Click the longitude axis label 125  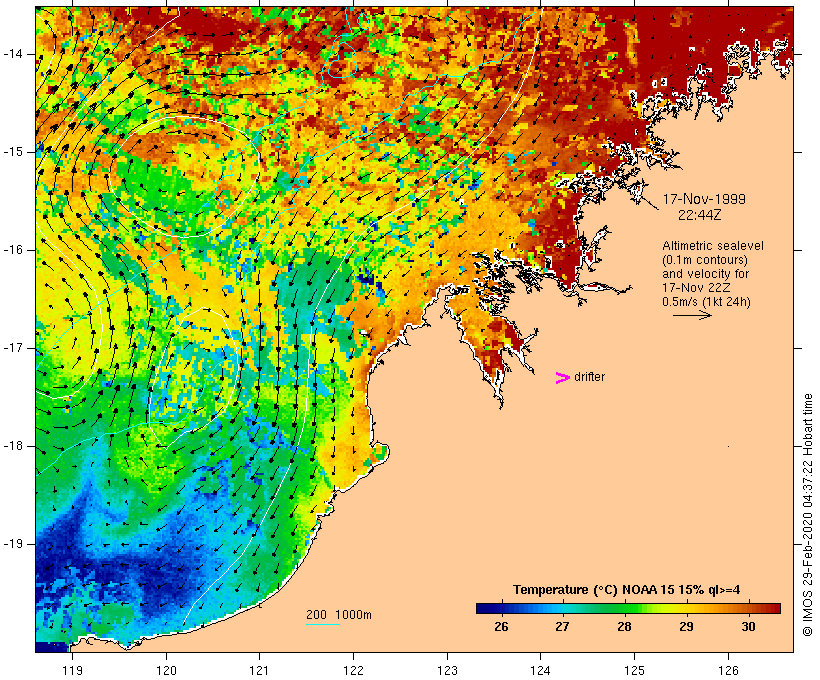[634, 670]
